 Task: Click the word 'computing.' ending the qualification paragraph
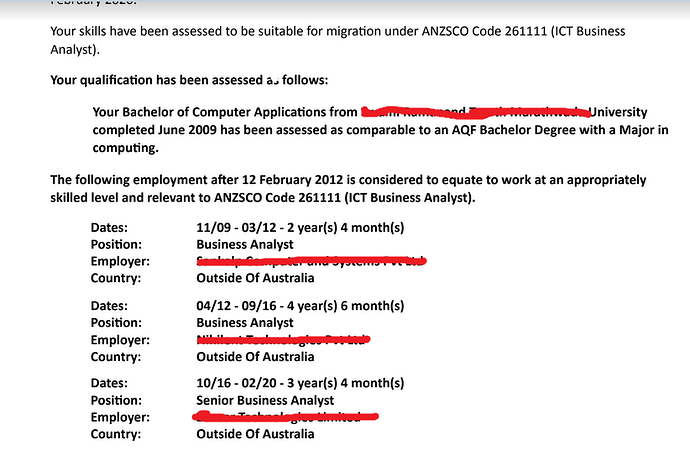point(125,148)
